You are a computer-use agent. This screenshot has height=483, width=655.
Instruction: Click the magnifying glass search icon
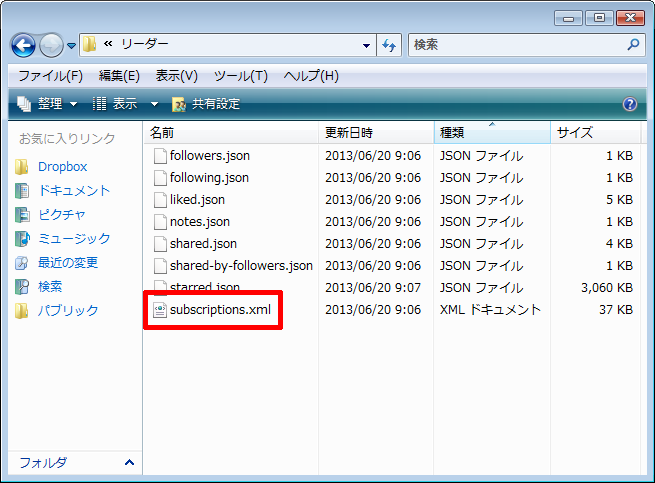(x=633, y=44)
